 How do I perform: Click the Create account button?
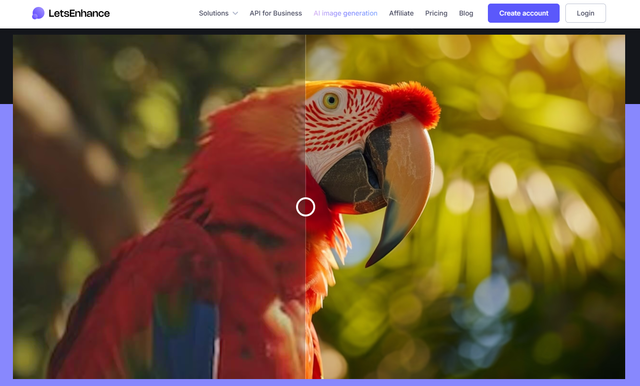click(x=524, y=13)
